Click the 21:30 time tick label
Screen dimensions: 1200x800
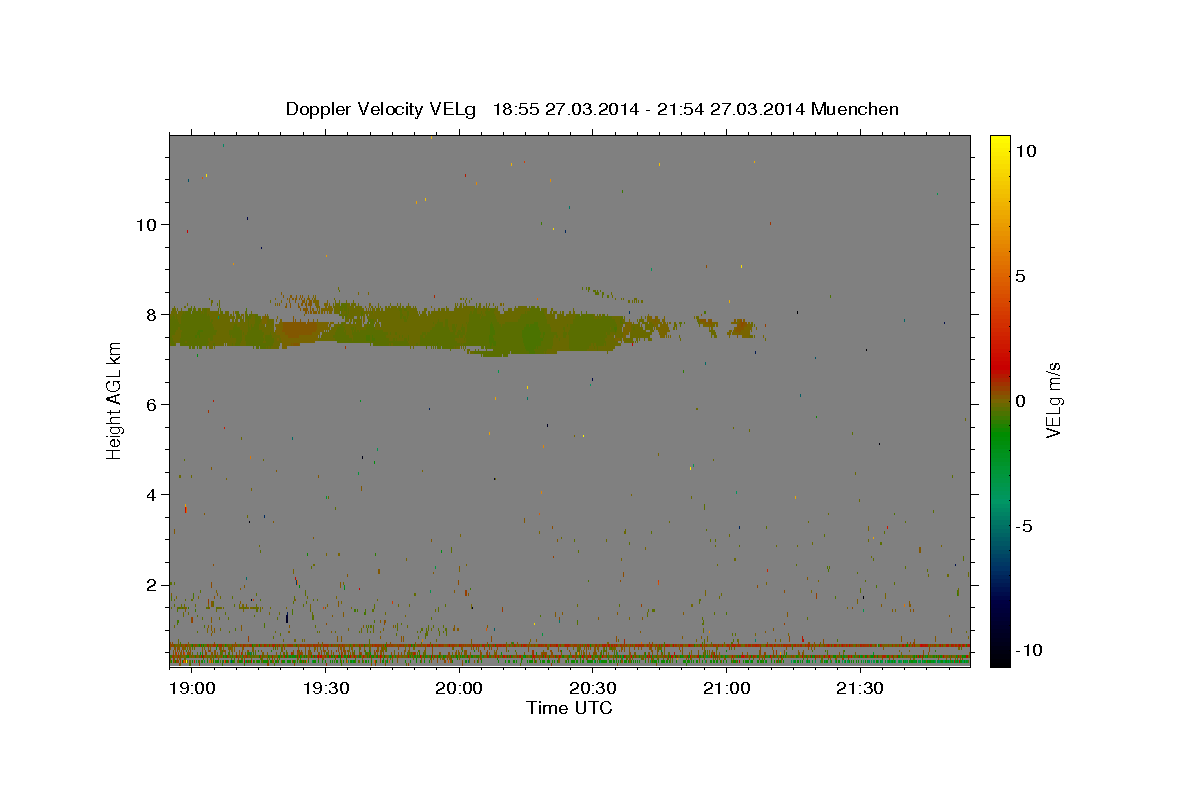(859, 689)
